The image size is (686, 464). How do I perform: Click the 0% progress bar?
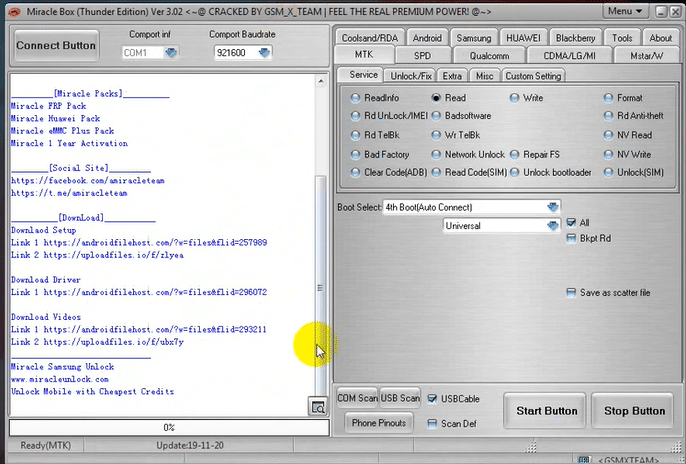(x=169, y=427)
